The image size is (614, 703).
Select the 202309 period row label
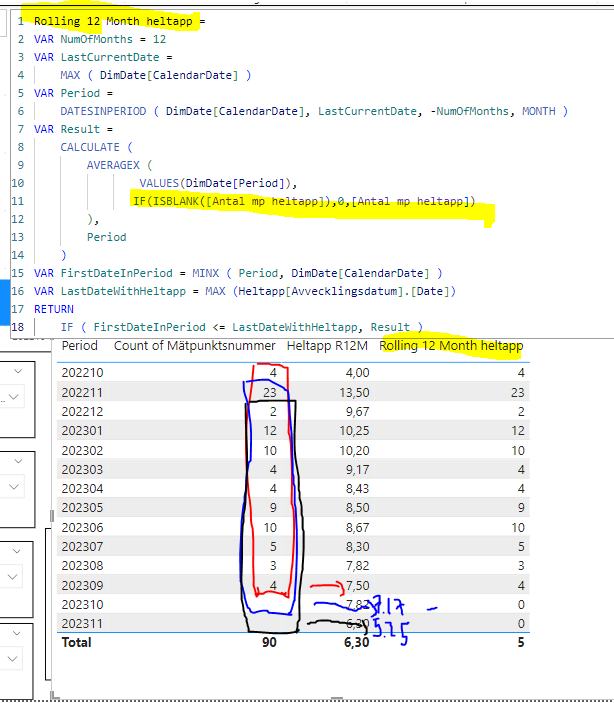pos(82,585)
